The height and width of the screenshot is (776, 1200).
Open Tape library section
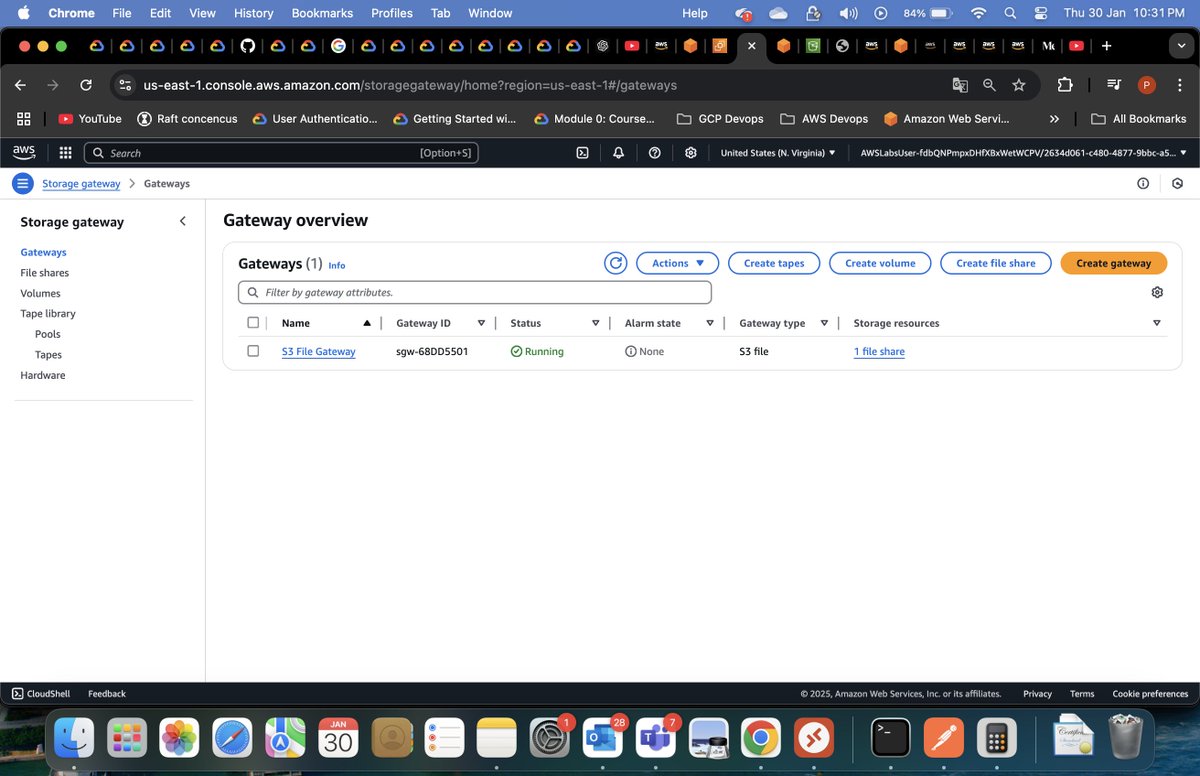48,313
